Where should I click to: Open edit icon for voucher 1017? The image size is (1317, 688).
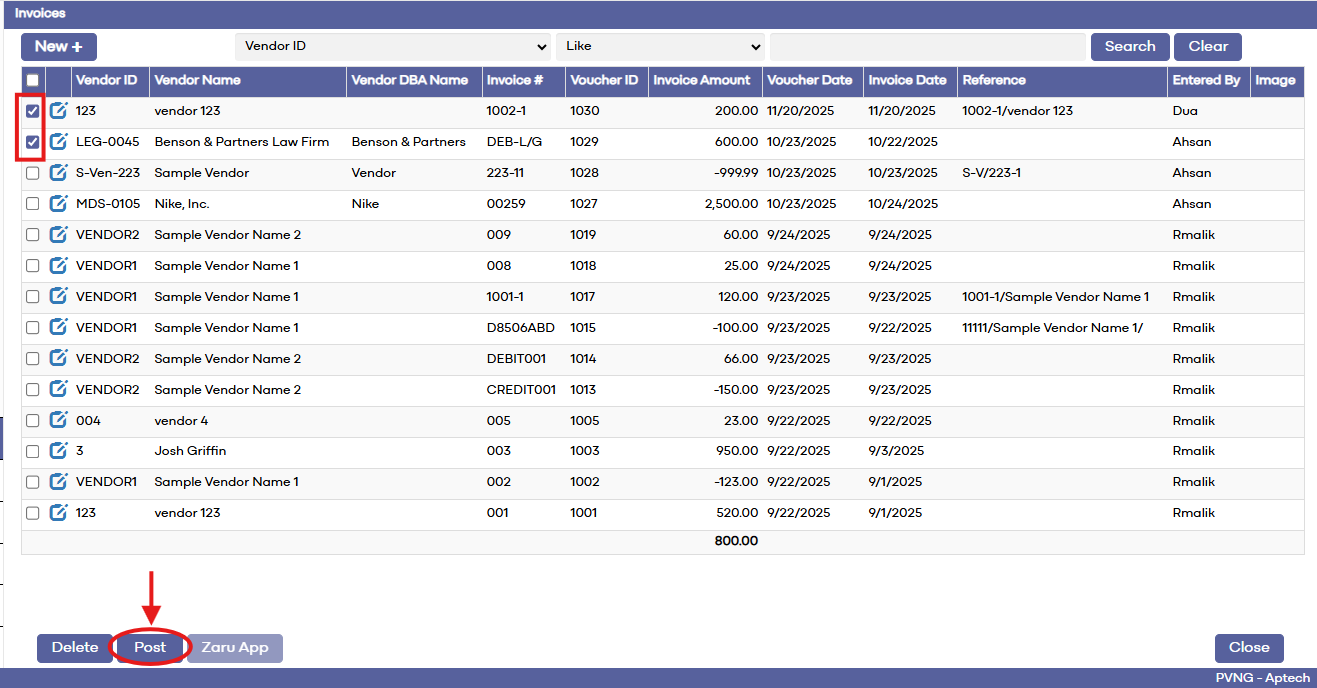point(59,297)
